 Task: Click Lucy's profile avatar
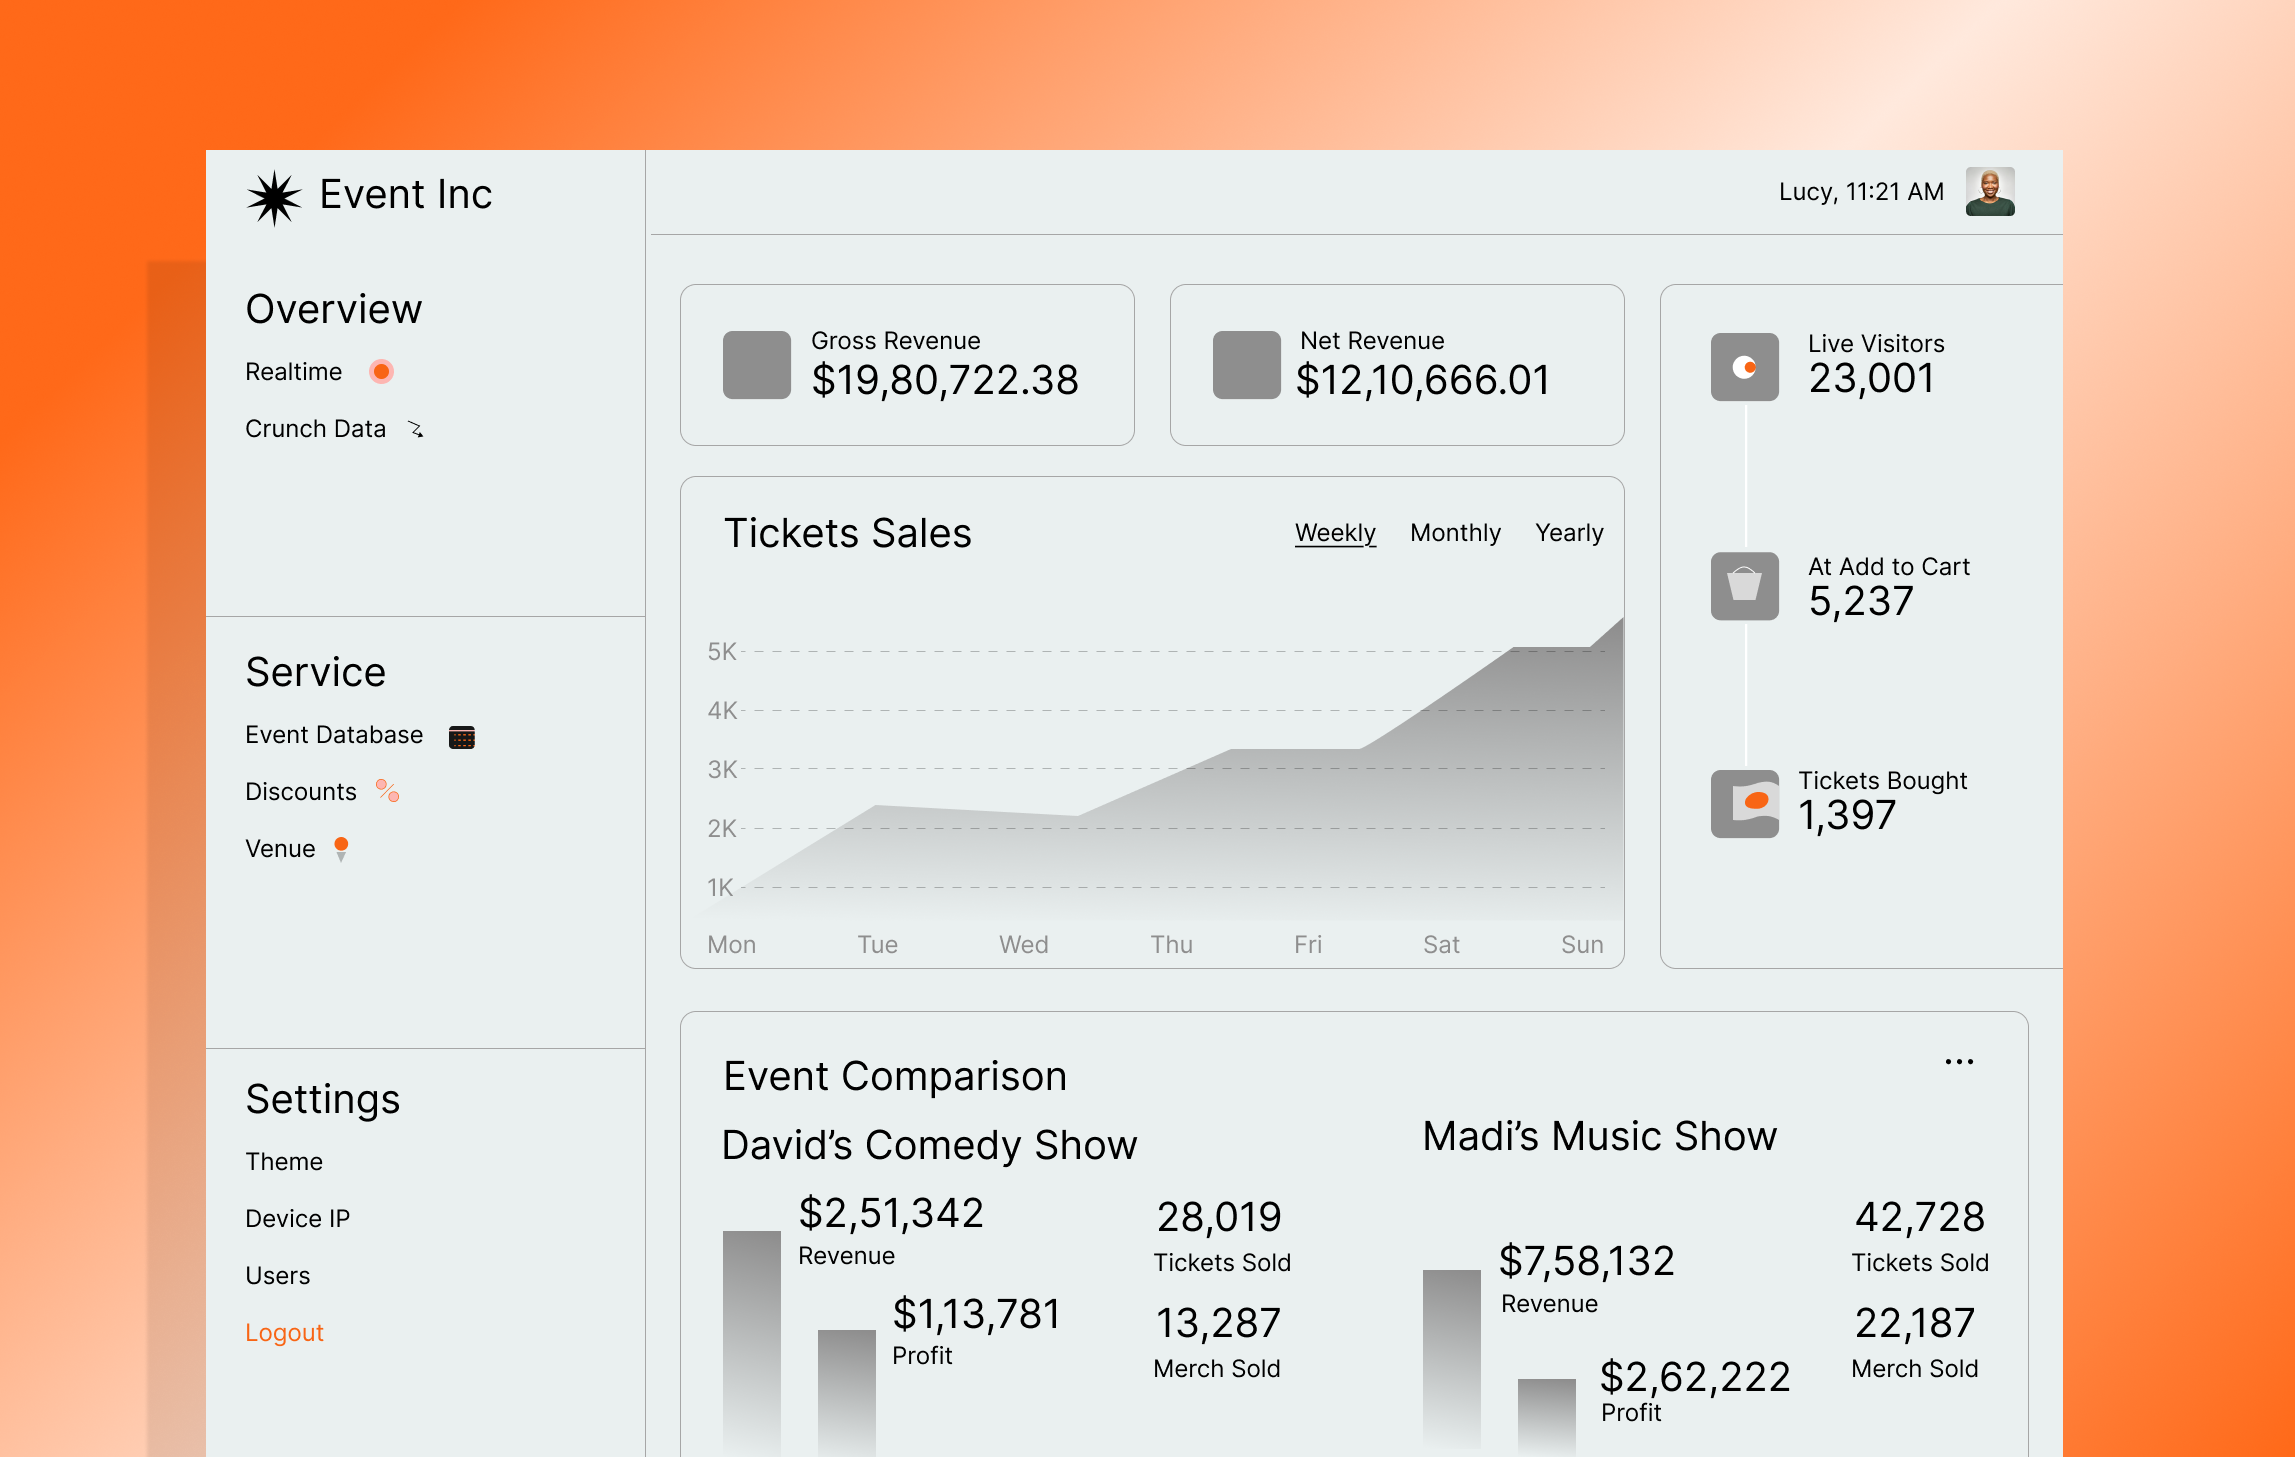click(1991, 191)
